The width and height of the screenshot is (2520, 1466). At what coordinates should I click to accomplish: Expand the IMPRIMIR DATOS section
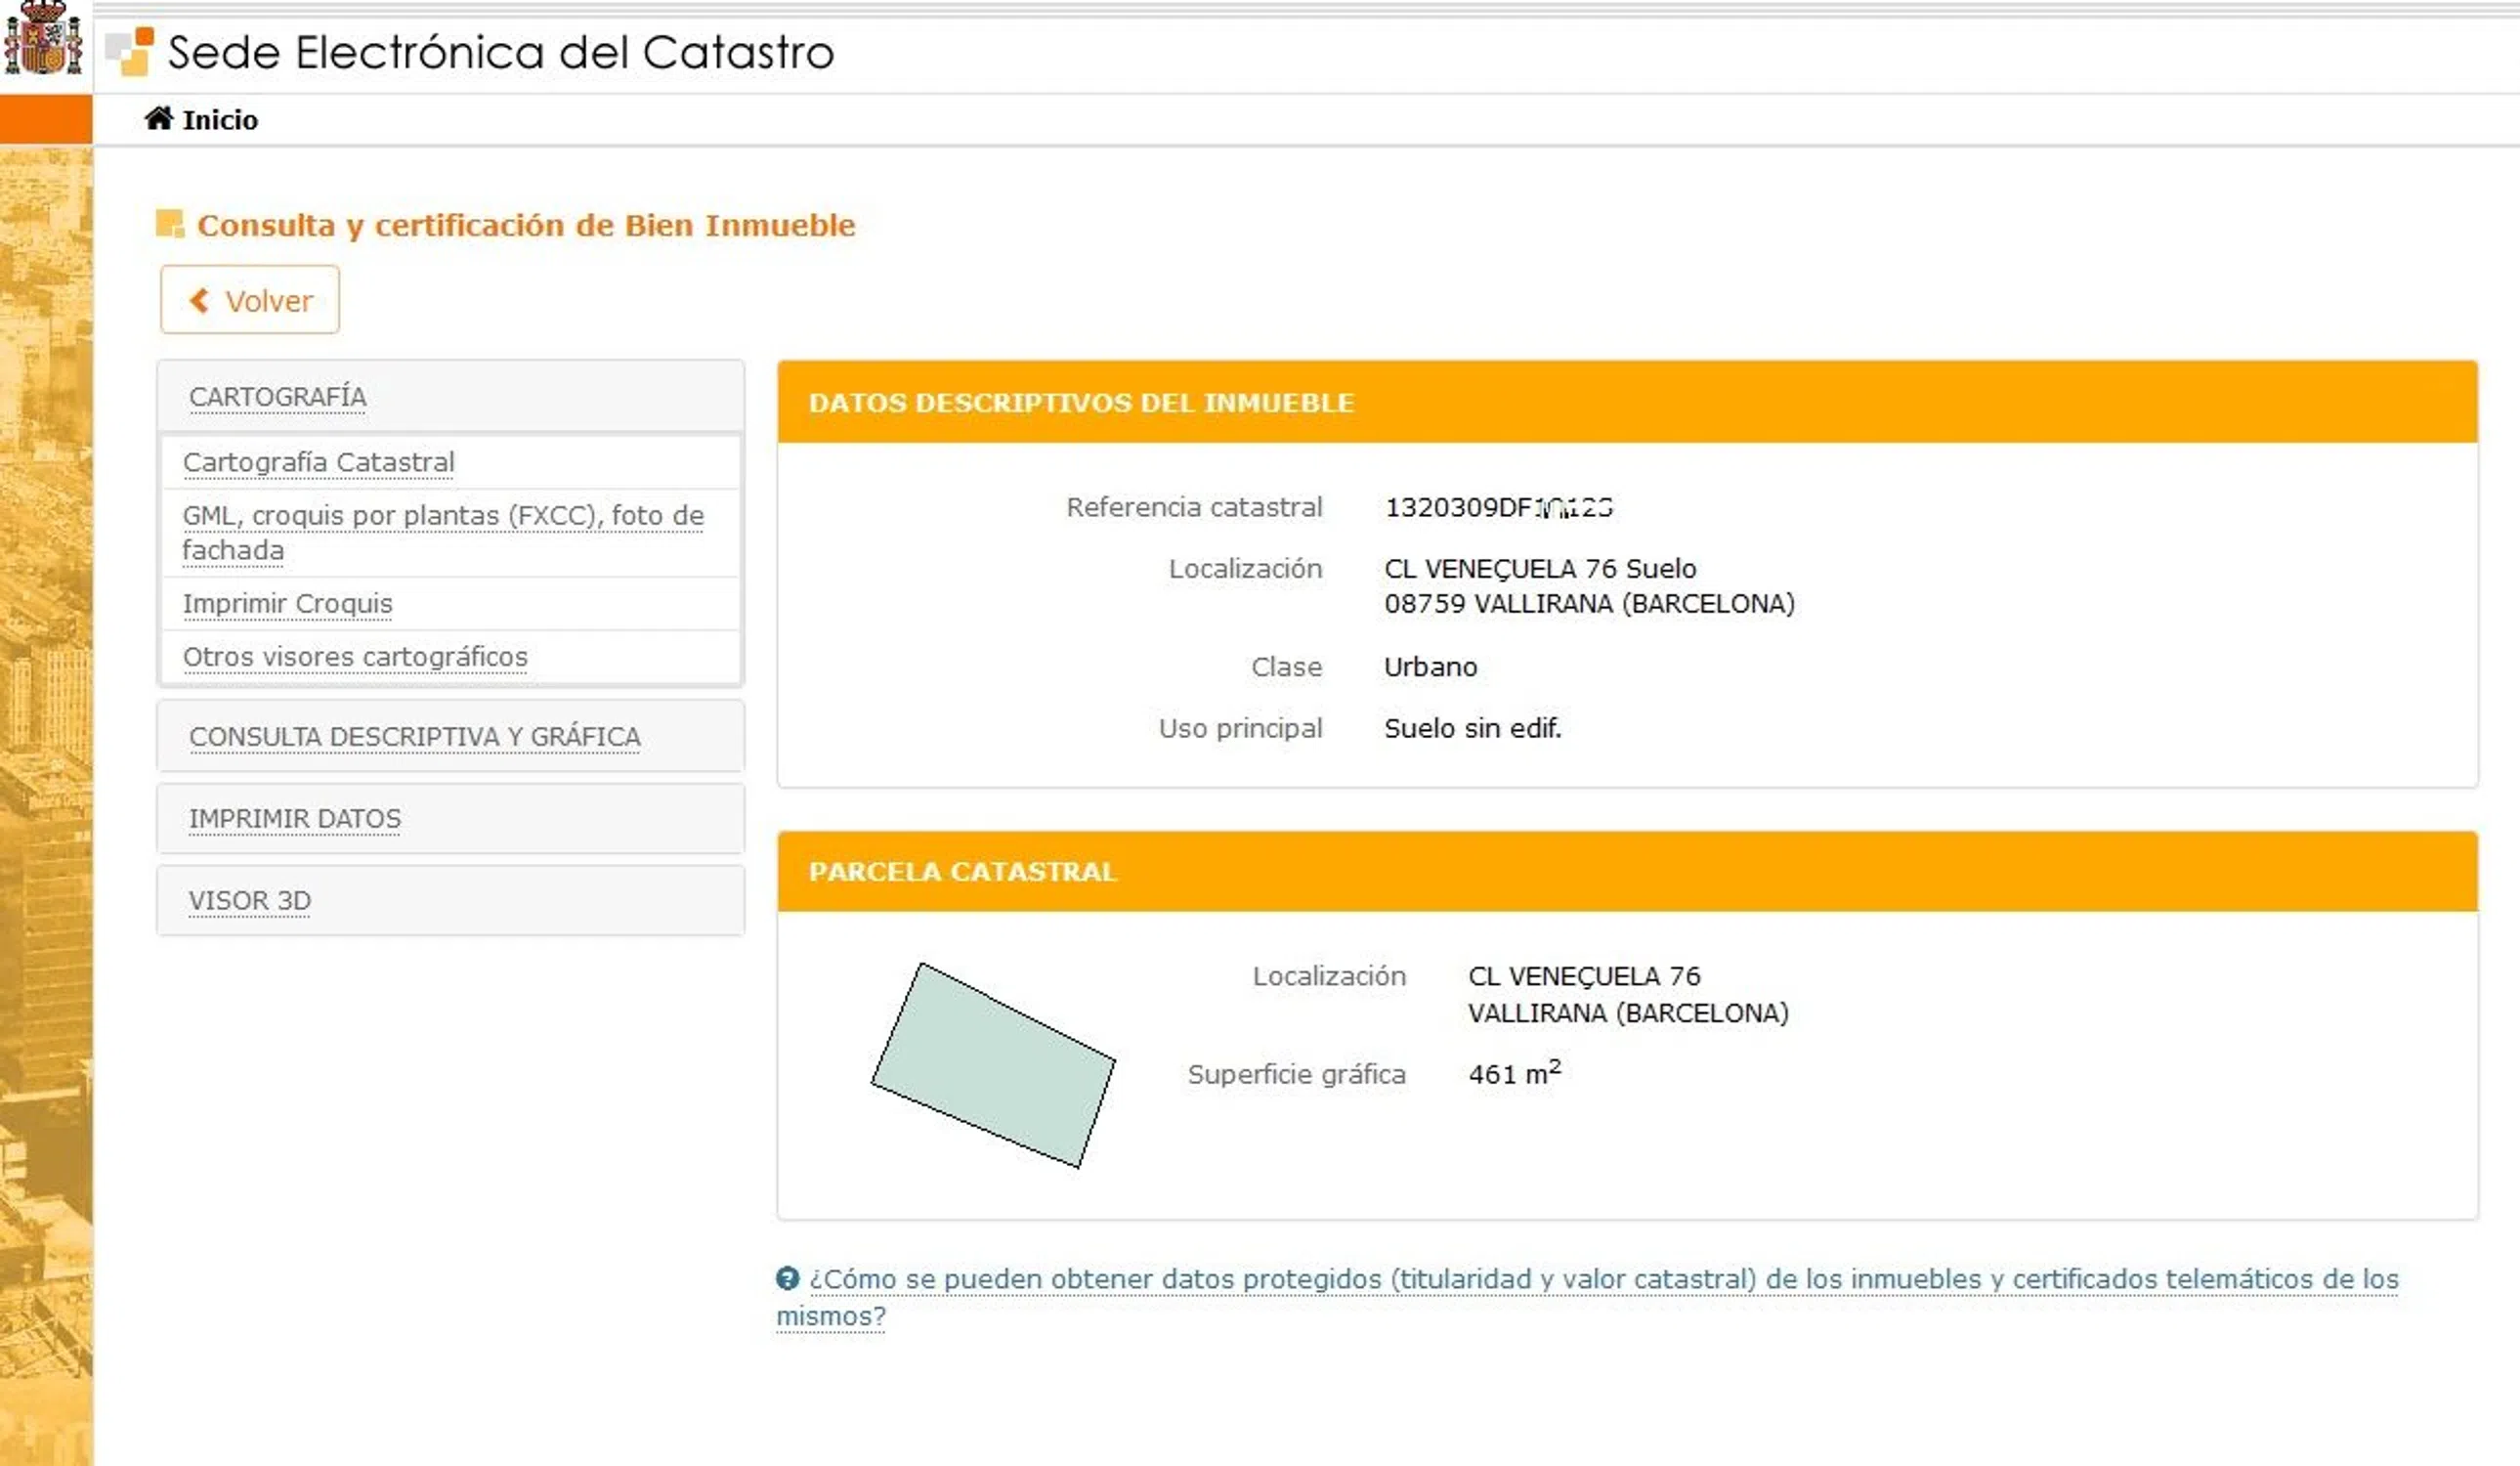(294, 818)
